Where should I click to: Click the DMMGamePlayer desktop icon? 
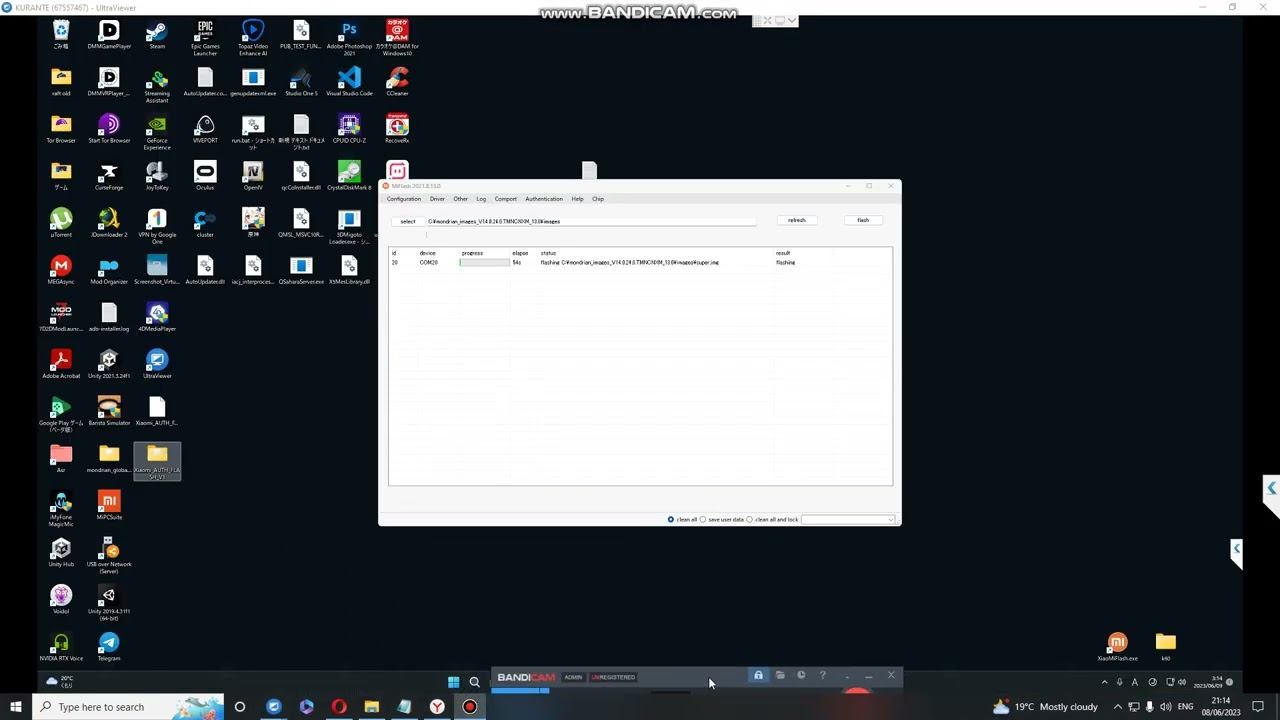coord(109,35)
